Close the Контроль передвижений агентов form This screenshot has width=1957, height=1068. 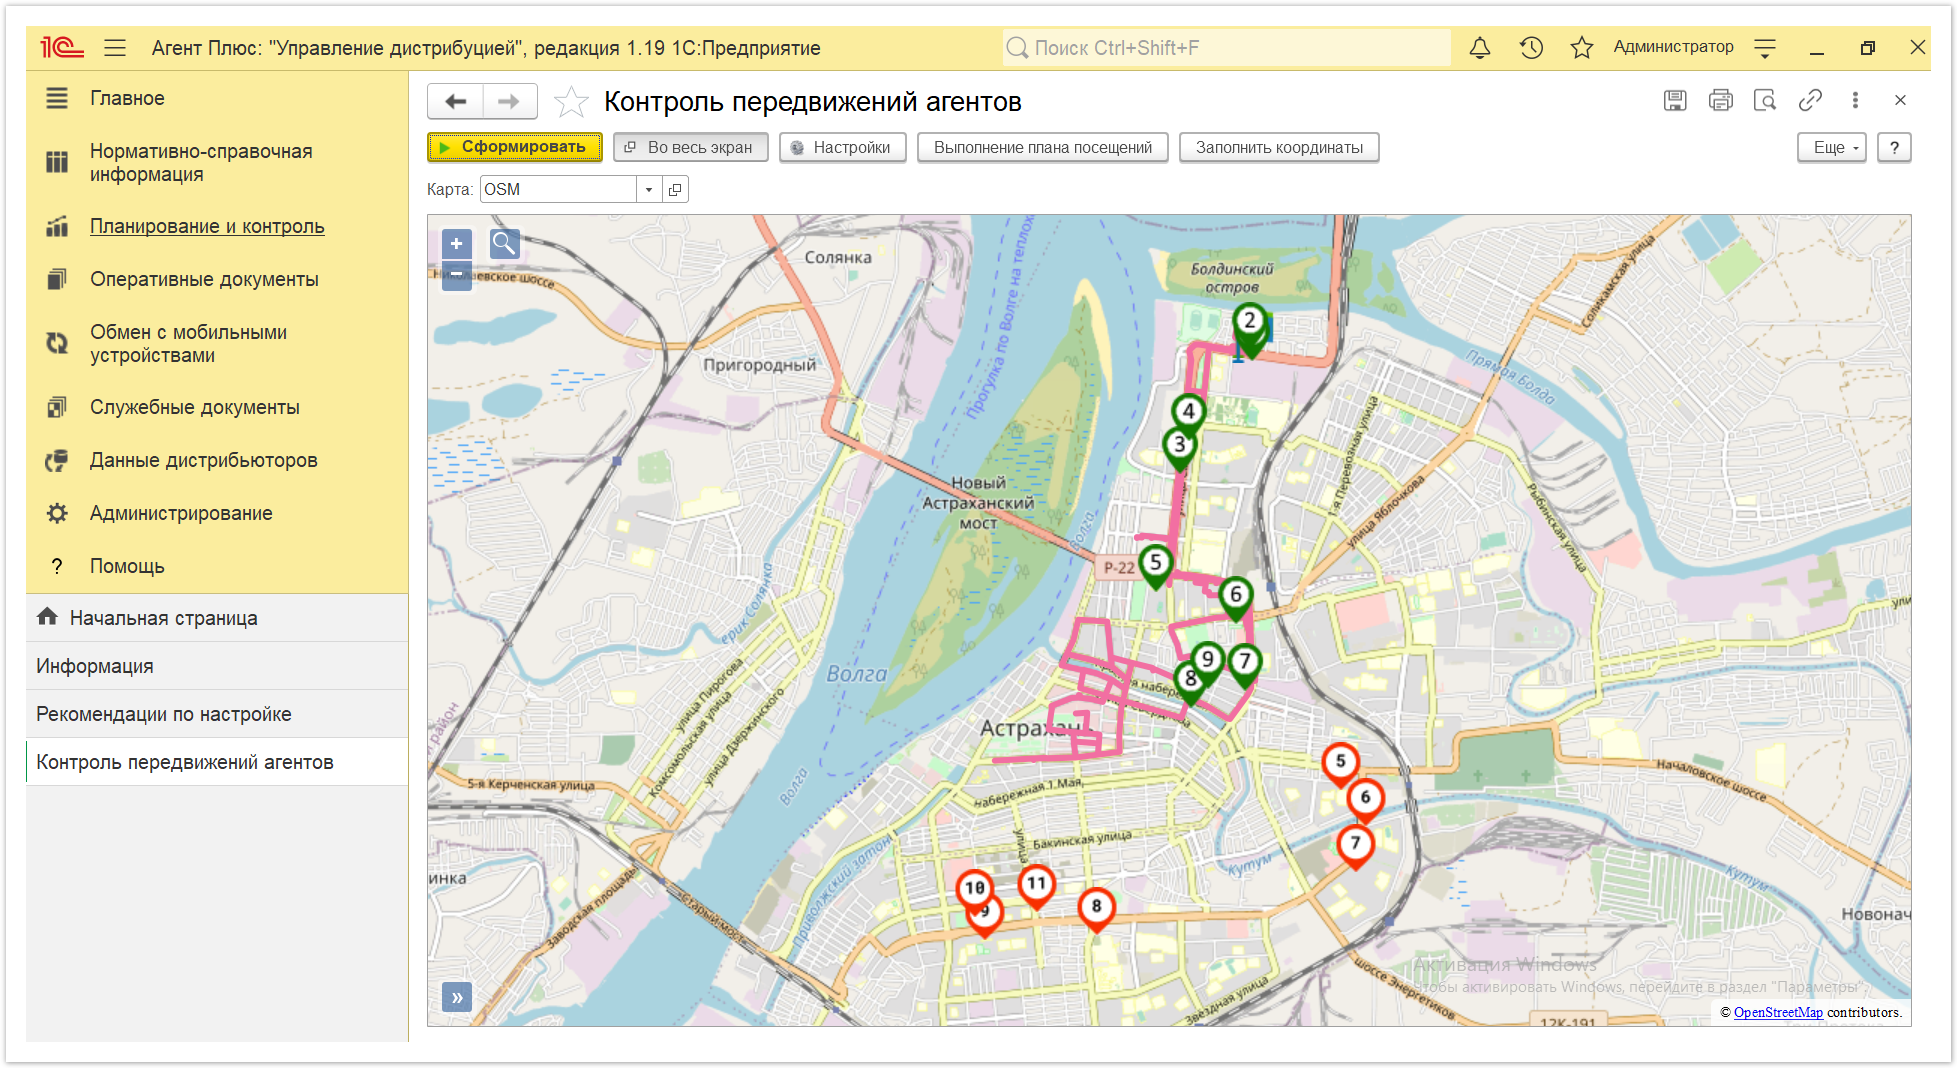[1900, 100]
